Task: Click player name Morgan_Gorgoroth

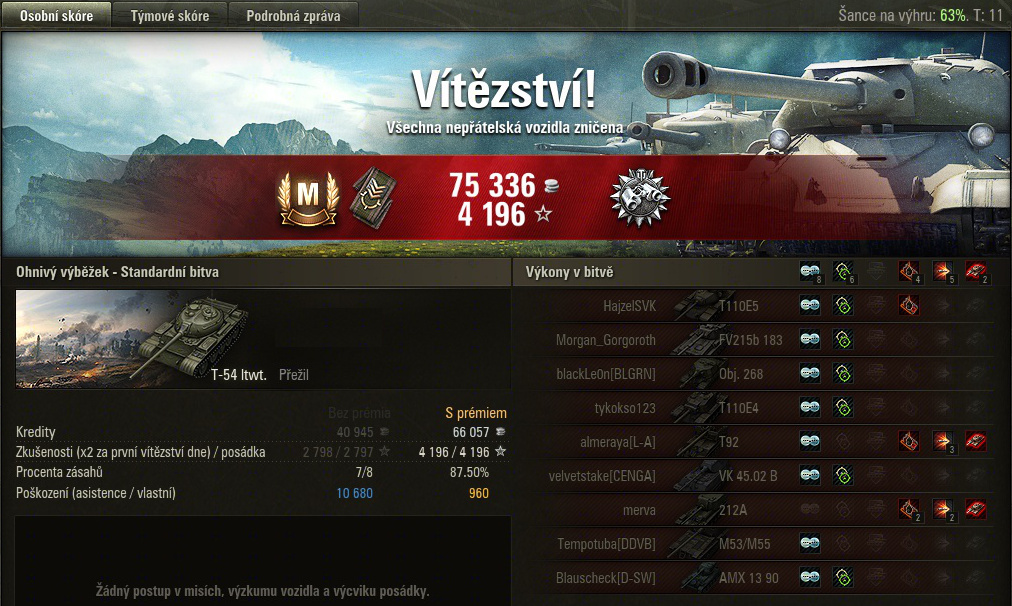Action: tap(605, 340)
